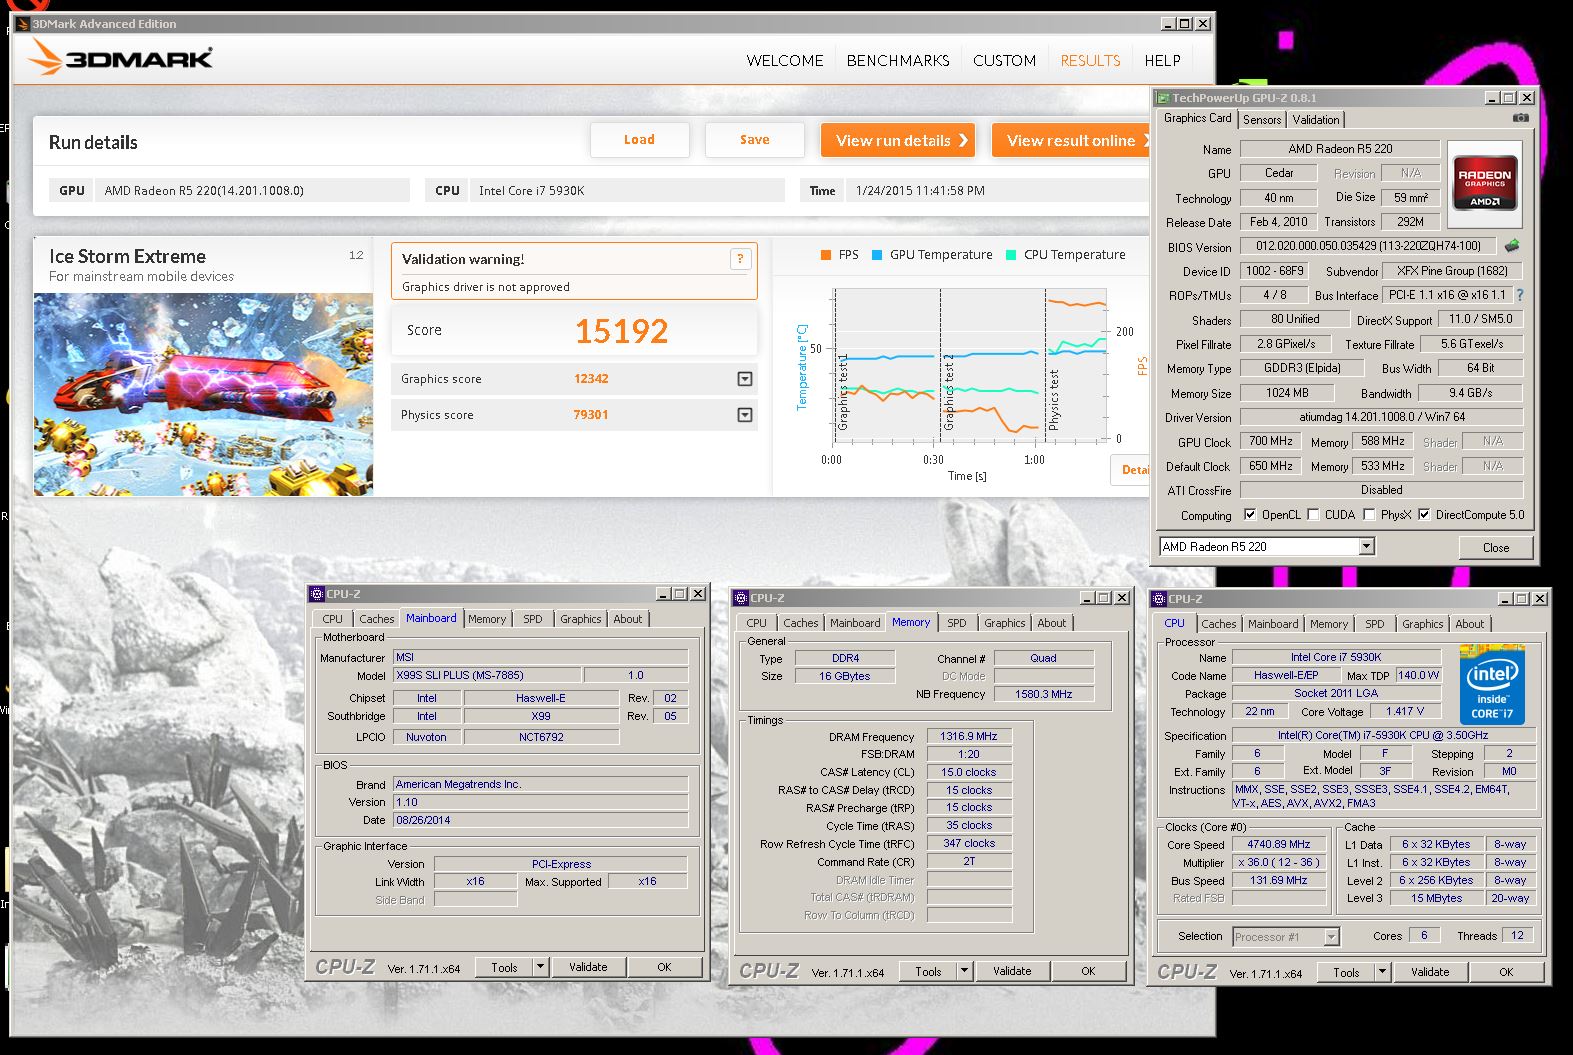Open the 3DMark RESULTS menu
The image size is (1573, 1055).
tap(1090, 61)
